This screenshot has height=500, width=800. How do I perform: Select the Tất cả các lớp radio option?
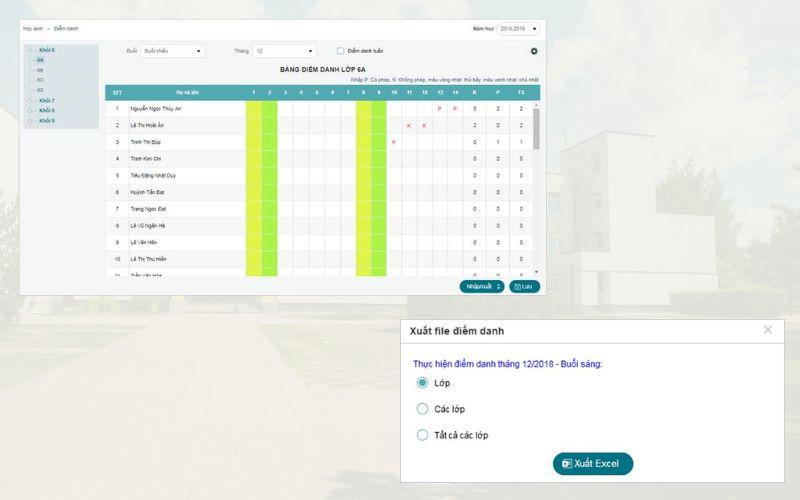coord(422,435)
